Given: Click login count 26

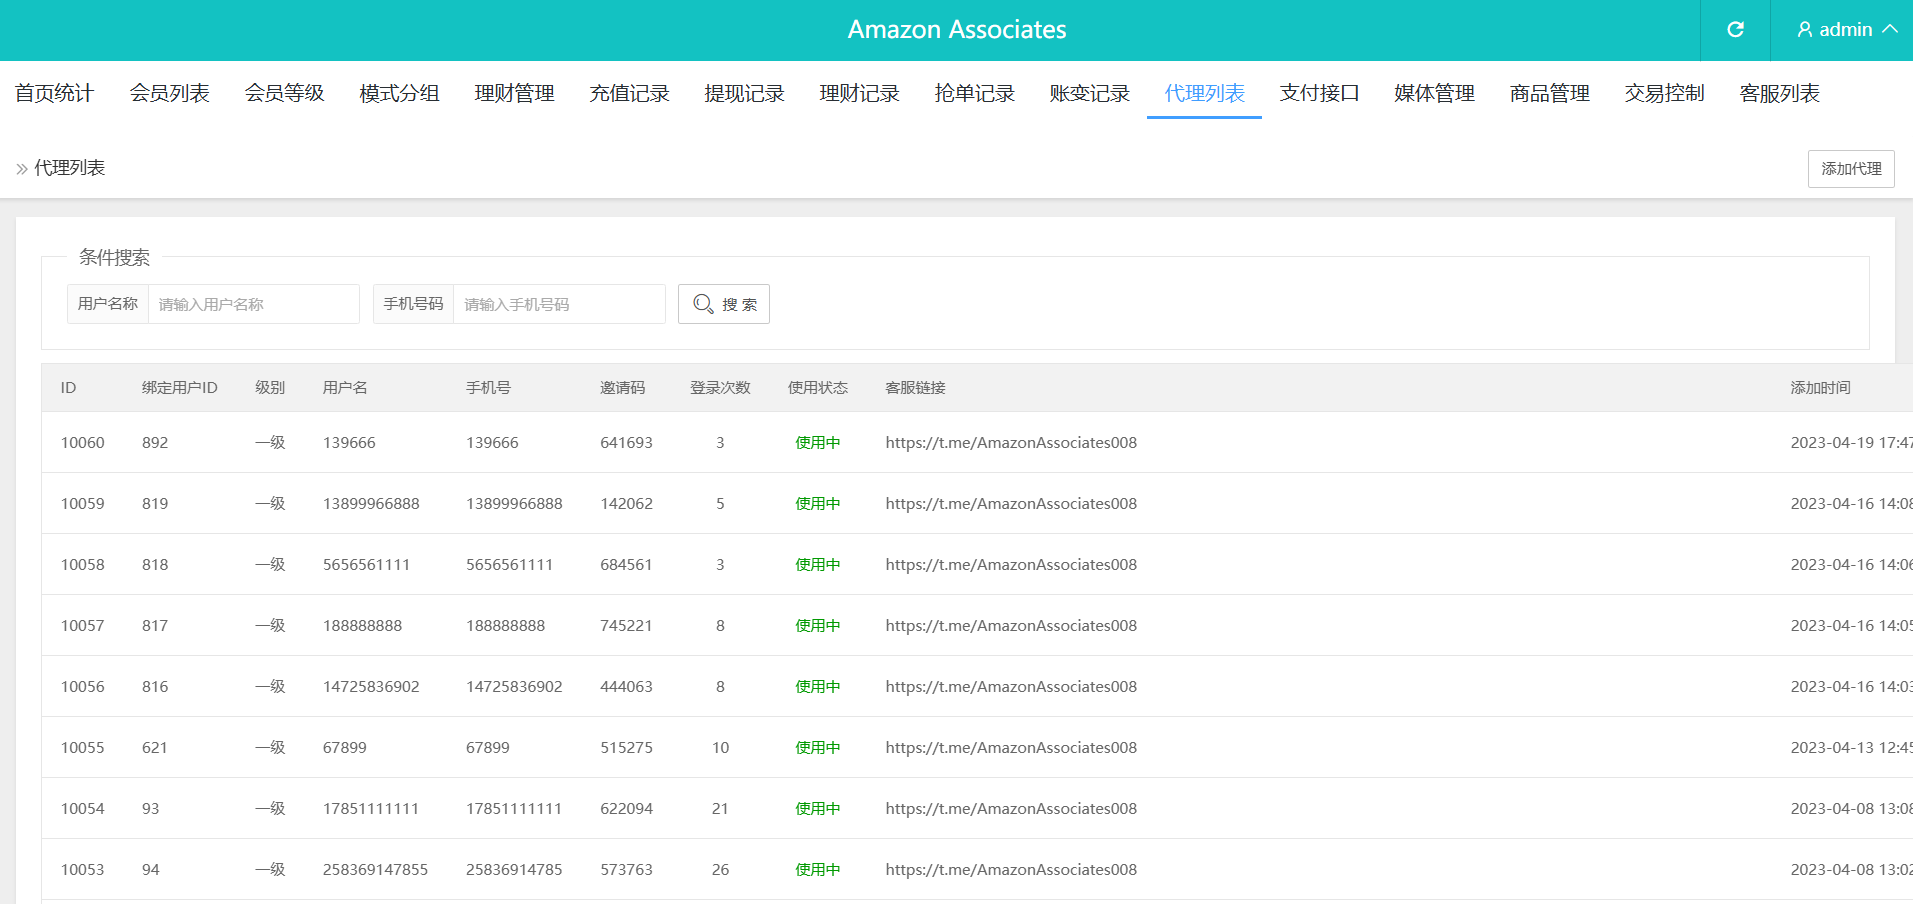Looking at the screenshot, I should coord(720,869).
